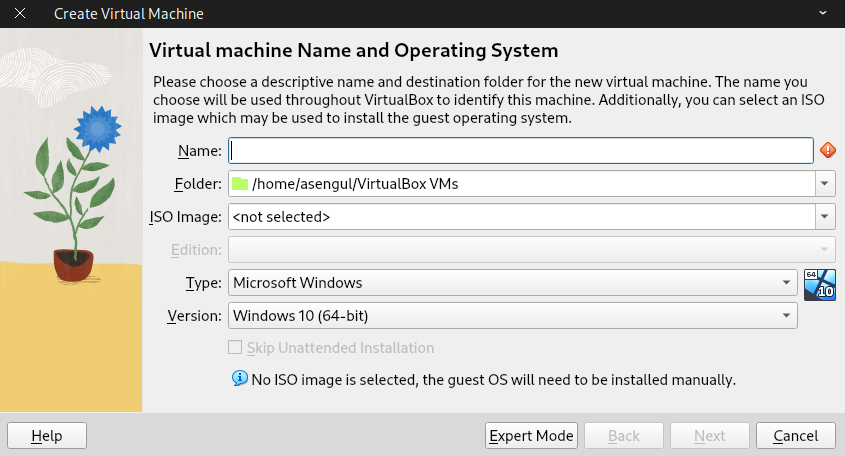
Task: Click the Virtual machine Name and Operating System heading
Action: tap(354, 50)
